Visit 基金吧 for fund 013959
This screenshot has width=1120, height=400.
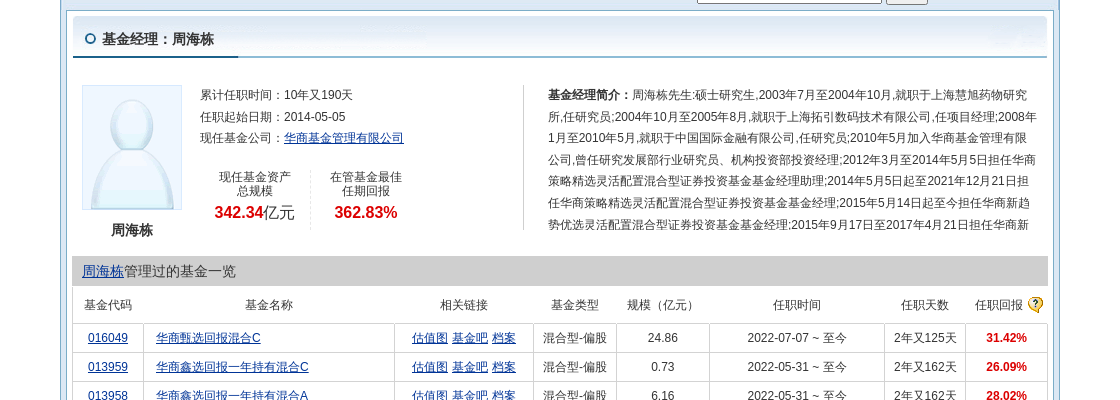(x=469, y=367)
